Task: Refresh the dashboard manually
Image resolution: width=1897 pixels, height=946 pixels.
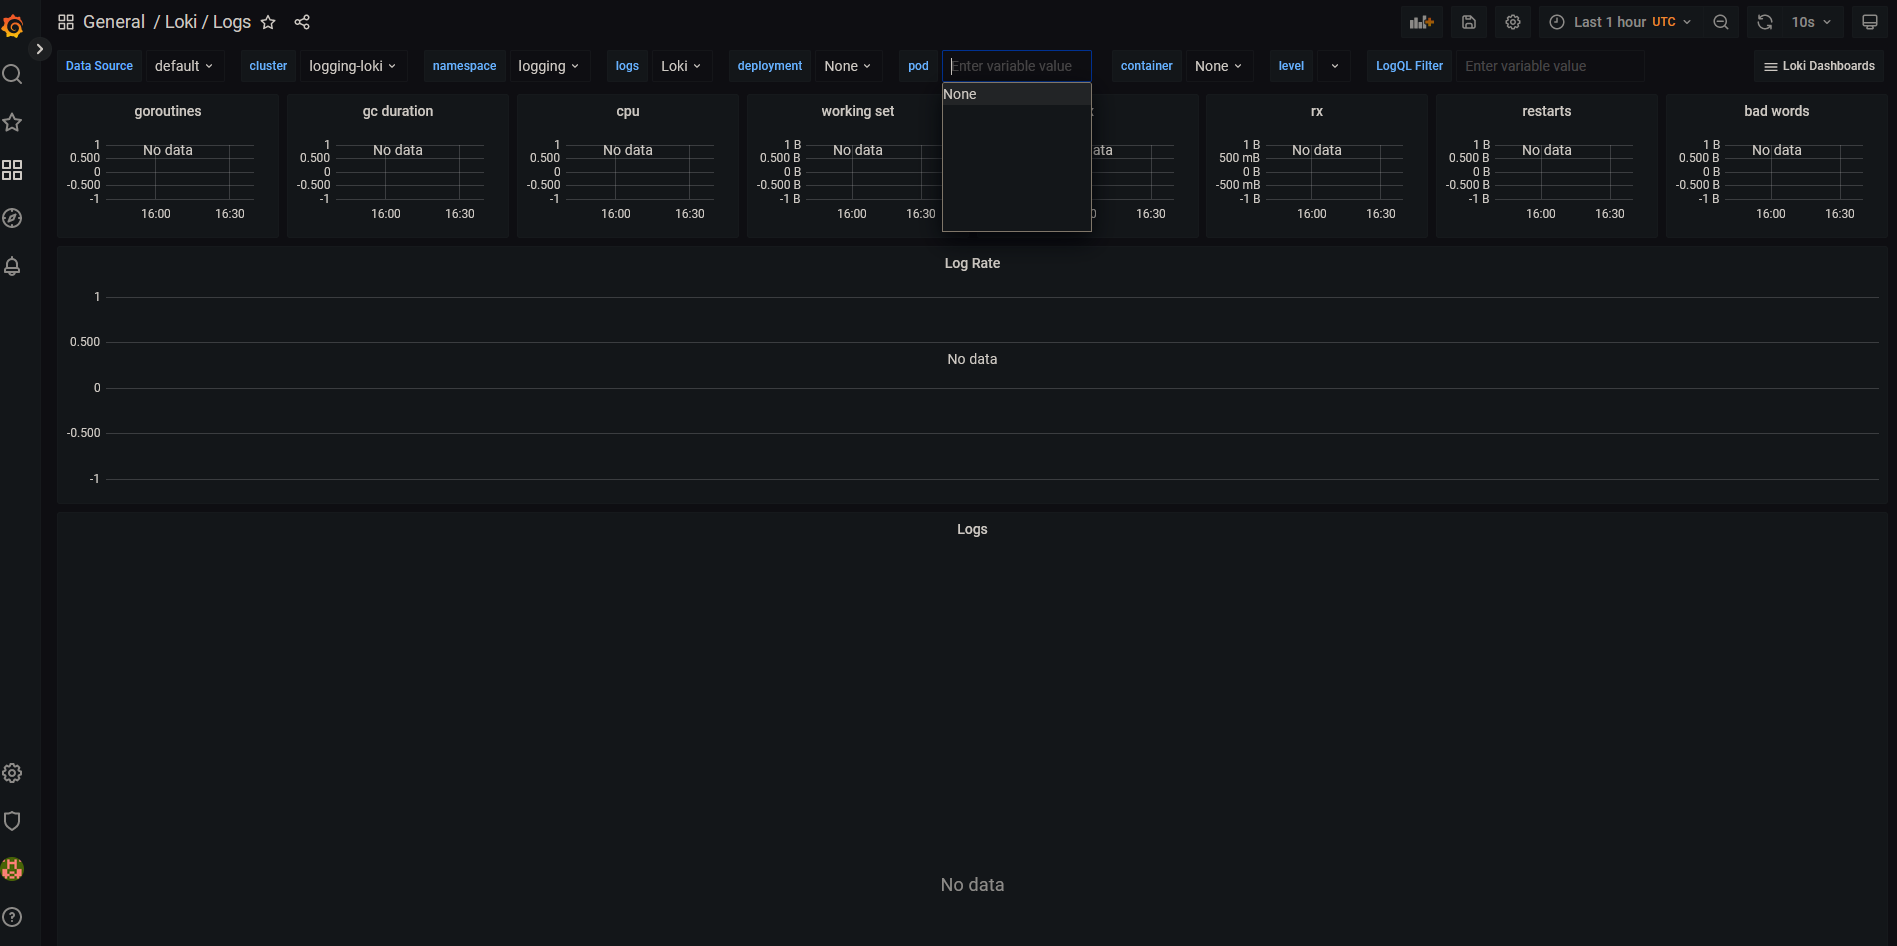Action: pos(1764,21)
